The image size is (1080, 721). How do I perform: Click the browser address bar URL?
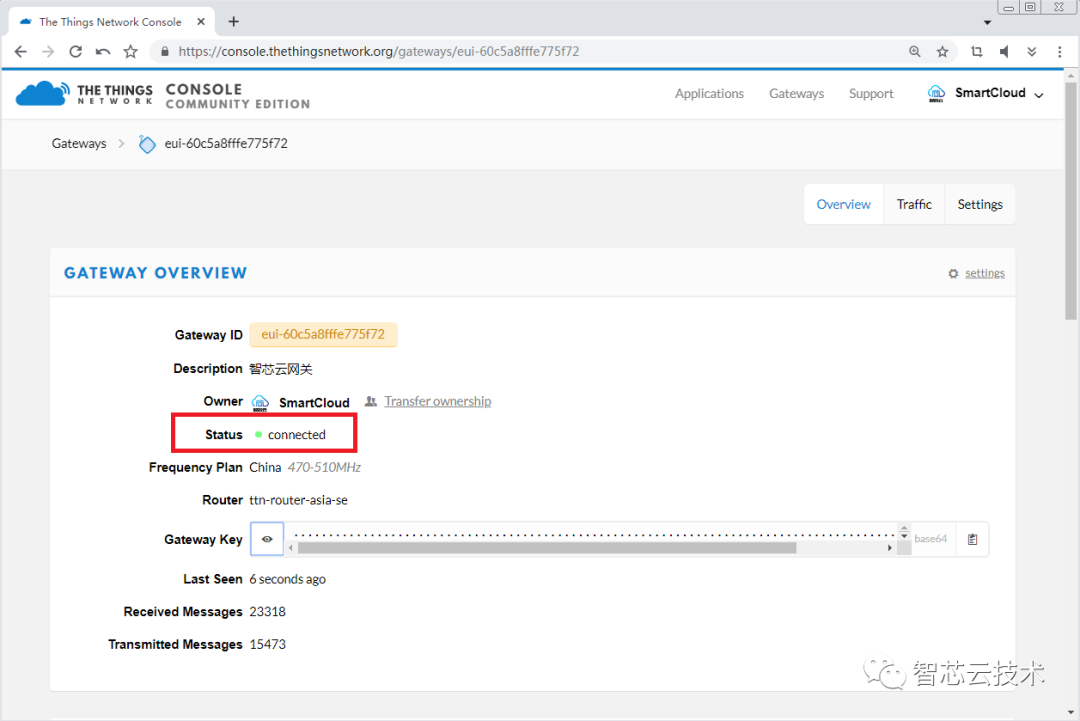click(x=379, y=52)
